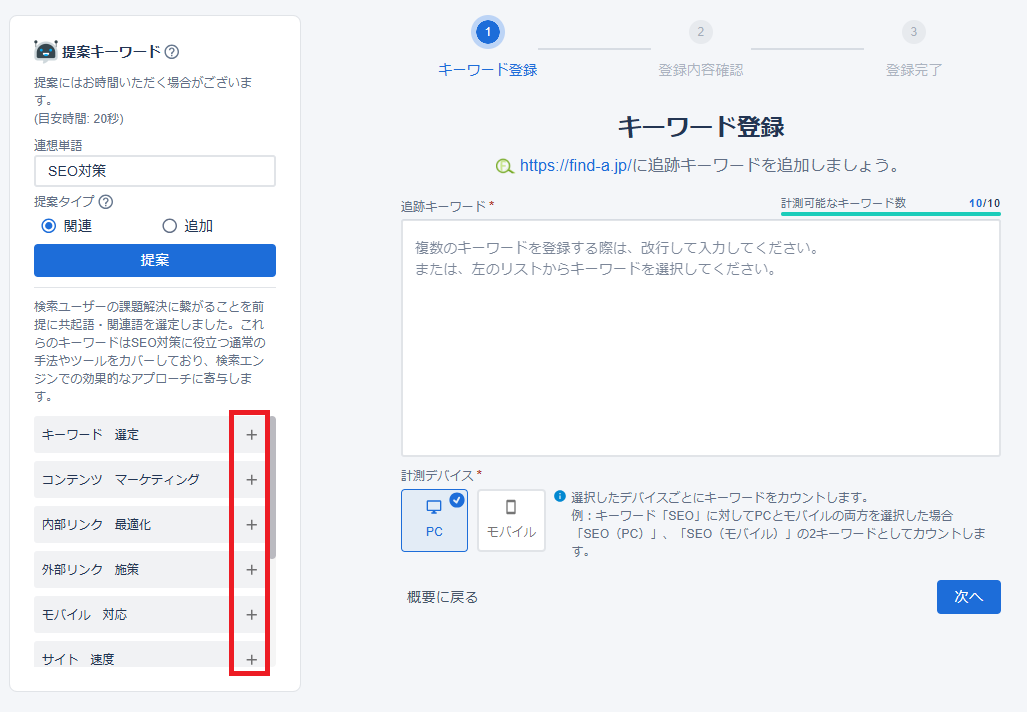
Task: Add コンテンツ マーケティング with its plus icon
Action: click(x=252, y=480)
